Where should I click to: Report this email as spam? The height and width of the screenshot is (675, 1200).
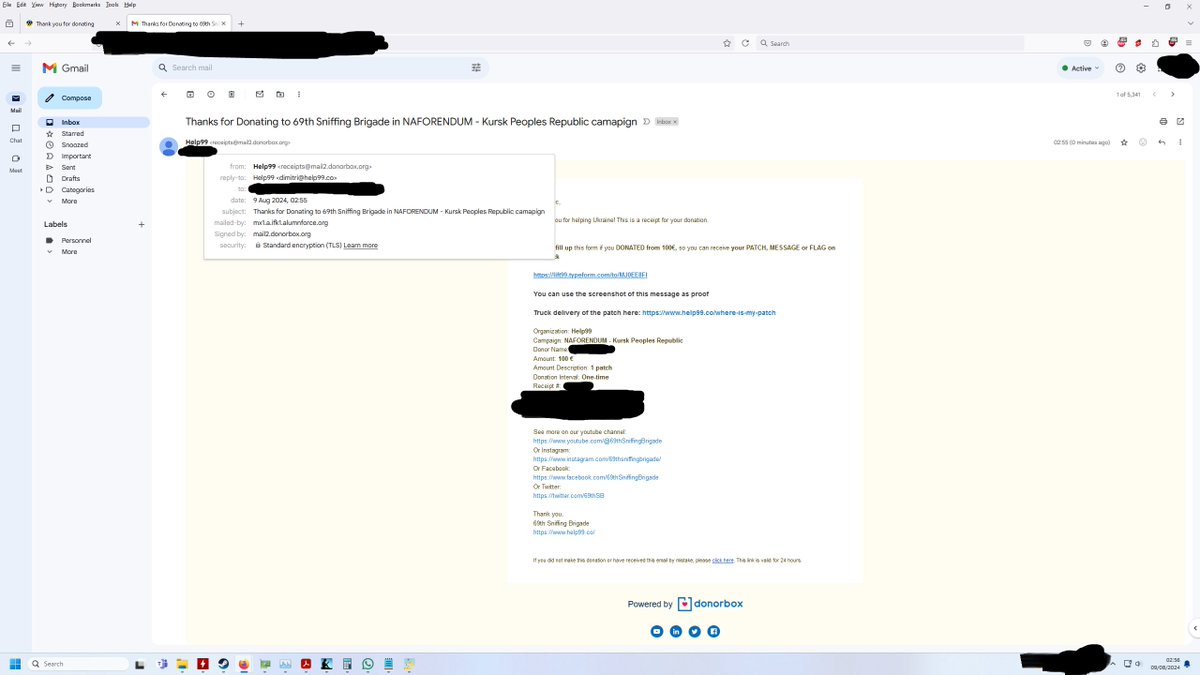coord(210,94)
